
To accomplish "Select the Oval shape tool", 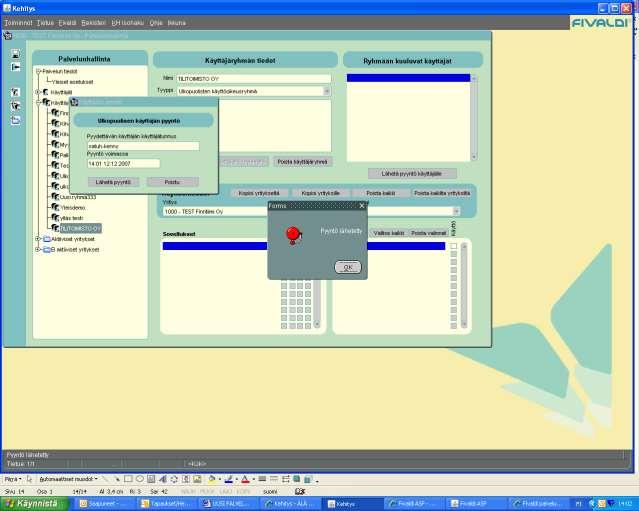I will coord(139,479).
